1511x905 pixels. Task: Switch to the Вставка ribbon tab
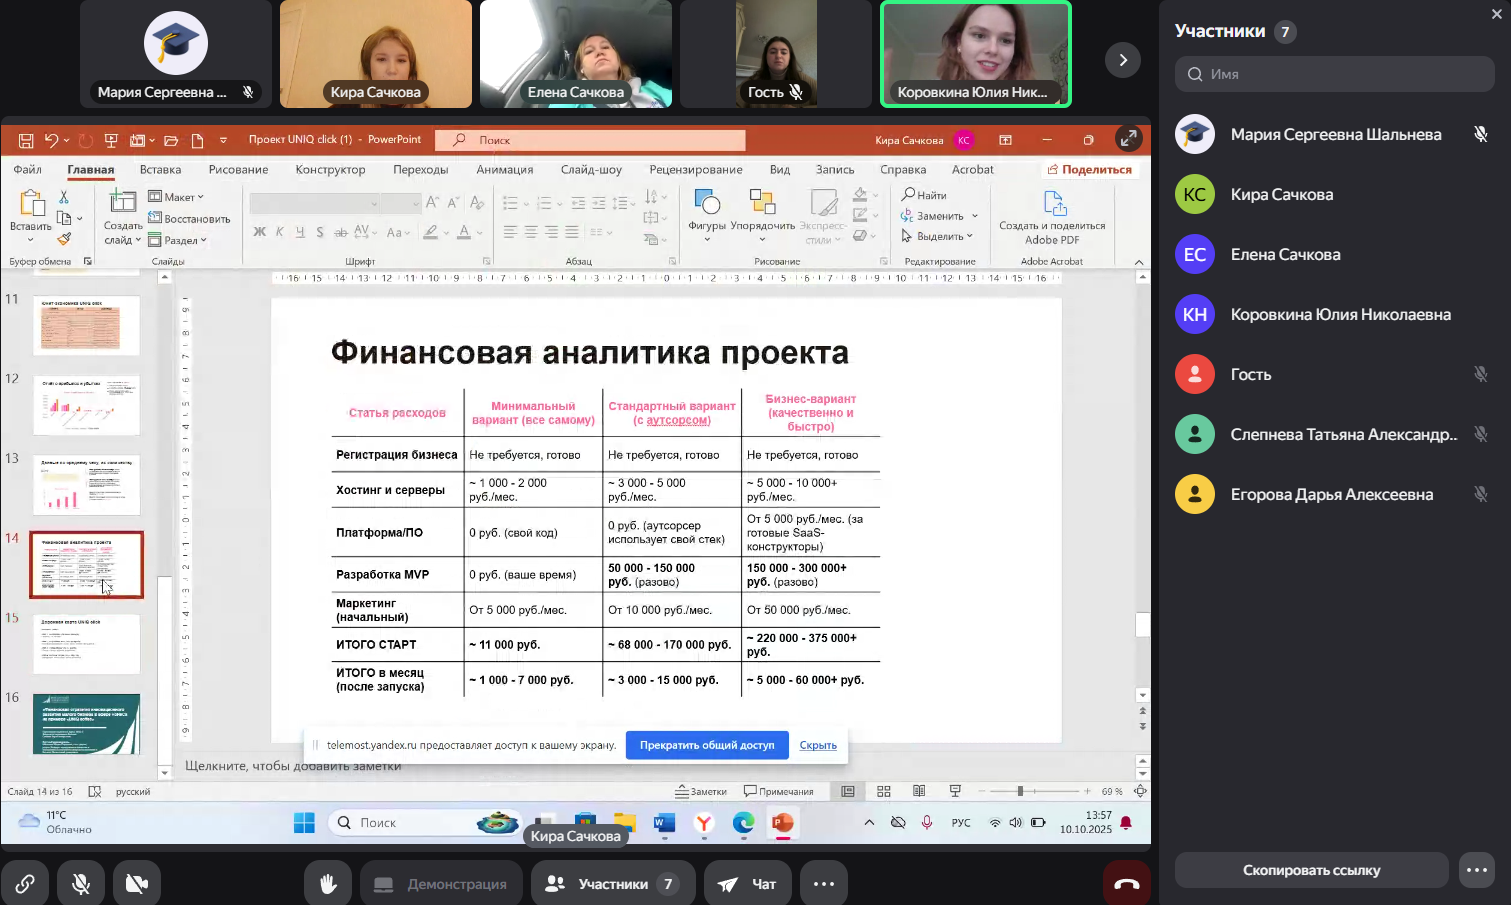tap(160, 170)
